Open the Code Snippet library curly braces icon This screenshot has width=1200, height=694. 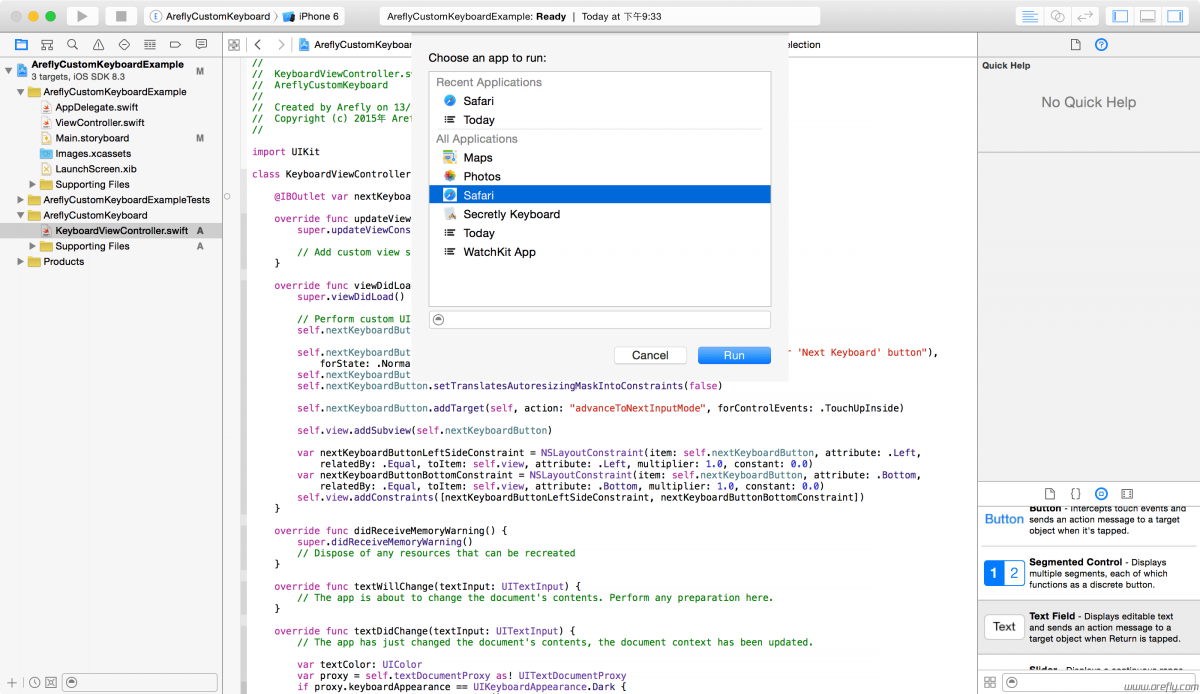click(1075, 494)
